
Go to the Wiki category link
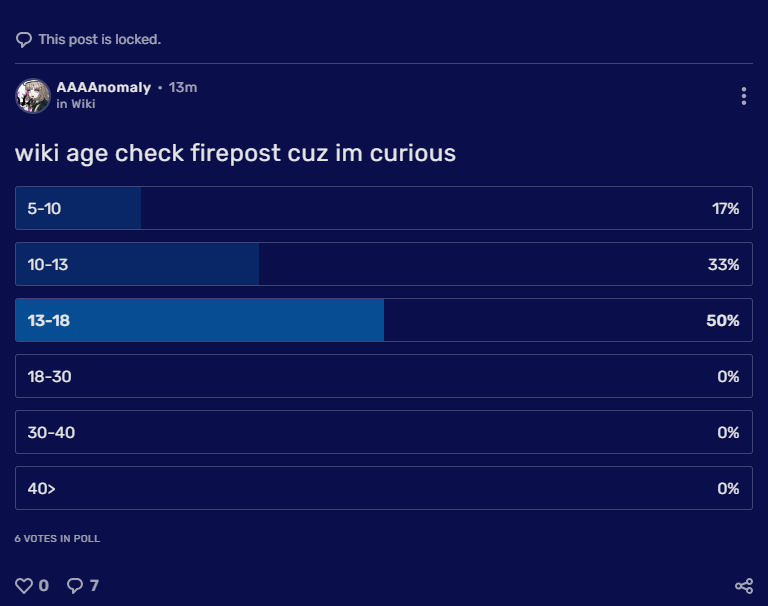click(x=83, y=104)
